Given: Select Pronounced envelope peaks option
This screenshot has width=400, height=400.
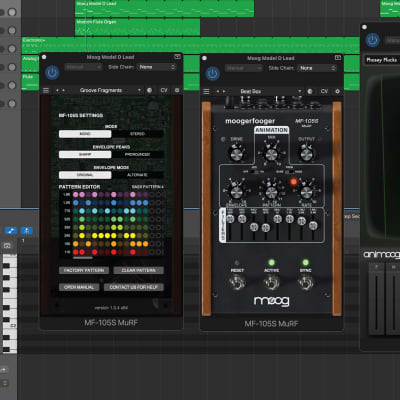Looking at the screenshot, I should pos(137,155).
